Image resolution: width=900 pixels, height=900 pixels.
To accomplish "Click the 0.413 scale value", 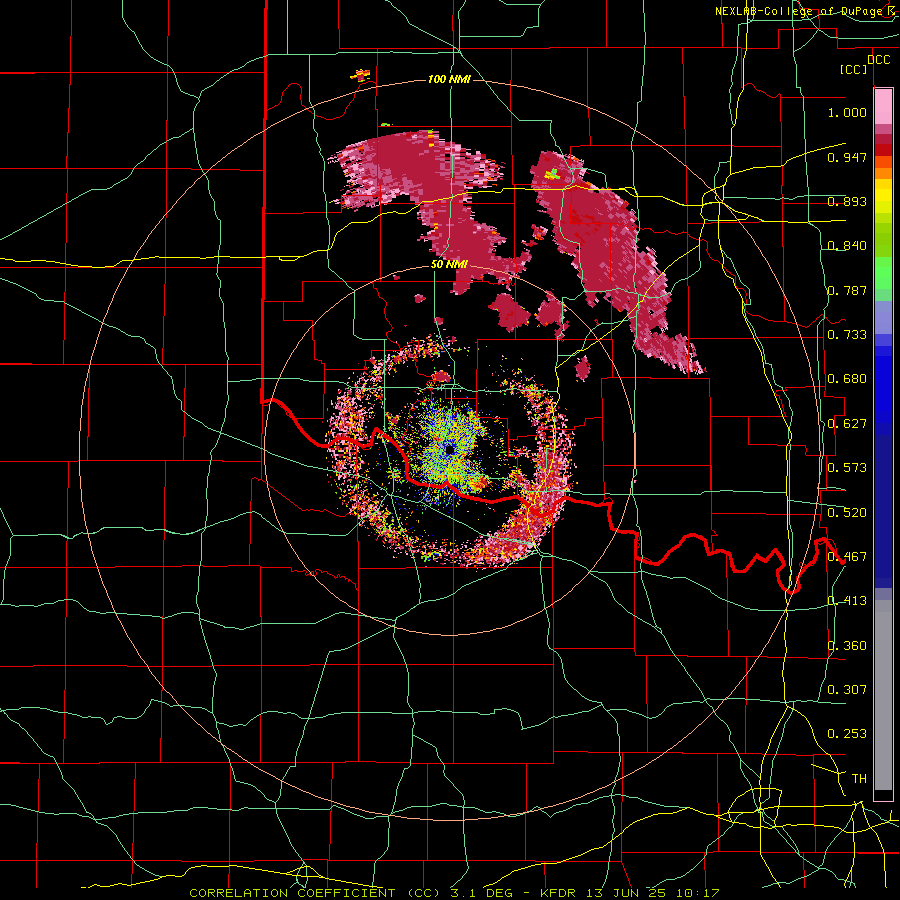I will pyautogui.click(x=847, y=601).
